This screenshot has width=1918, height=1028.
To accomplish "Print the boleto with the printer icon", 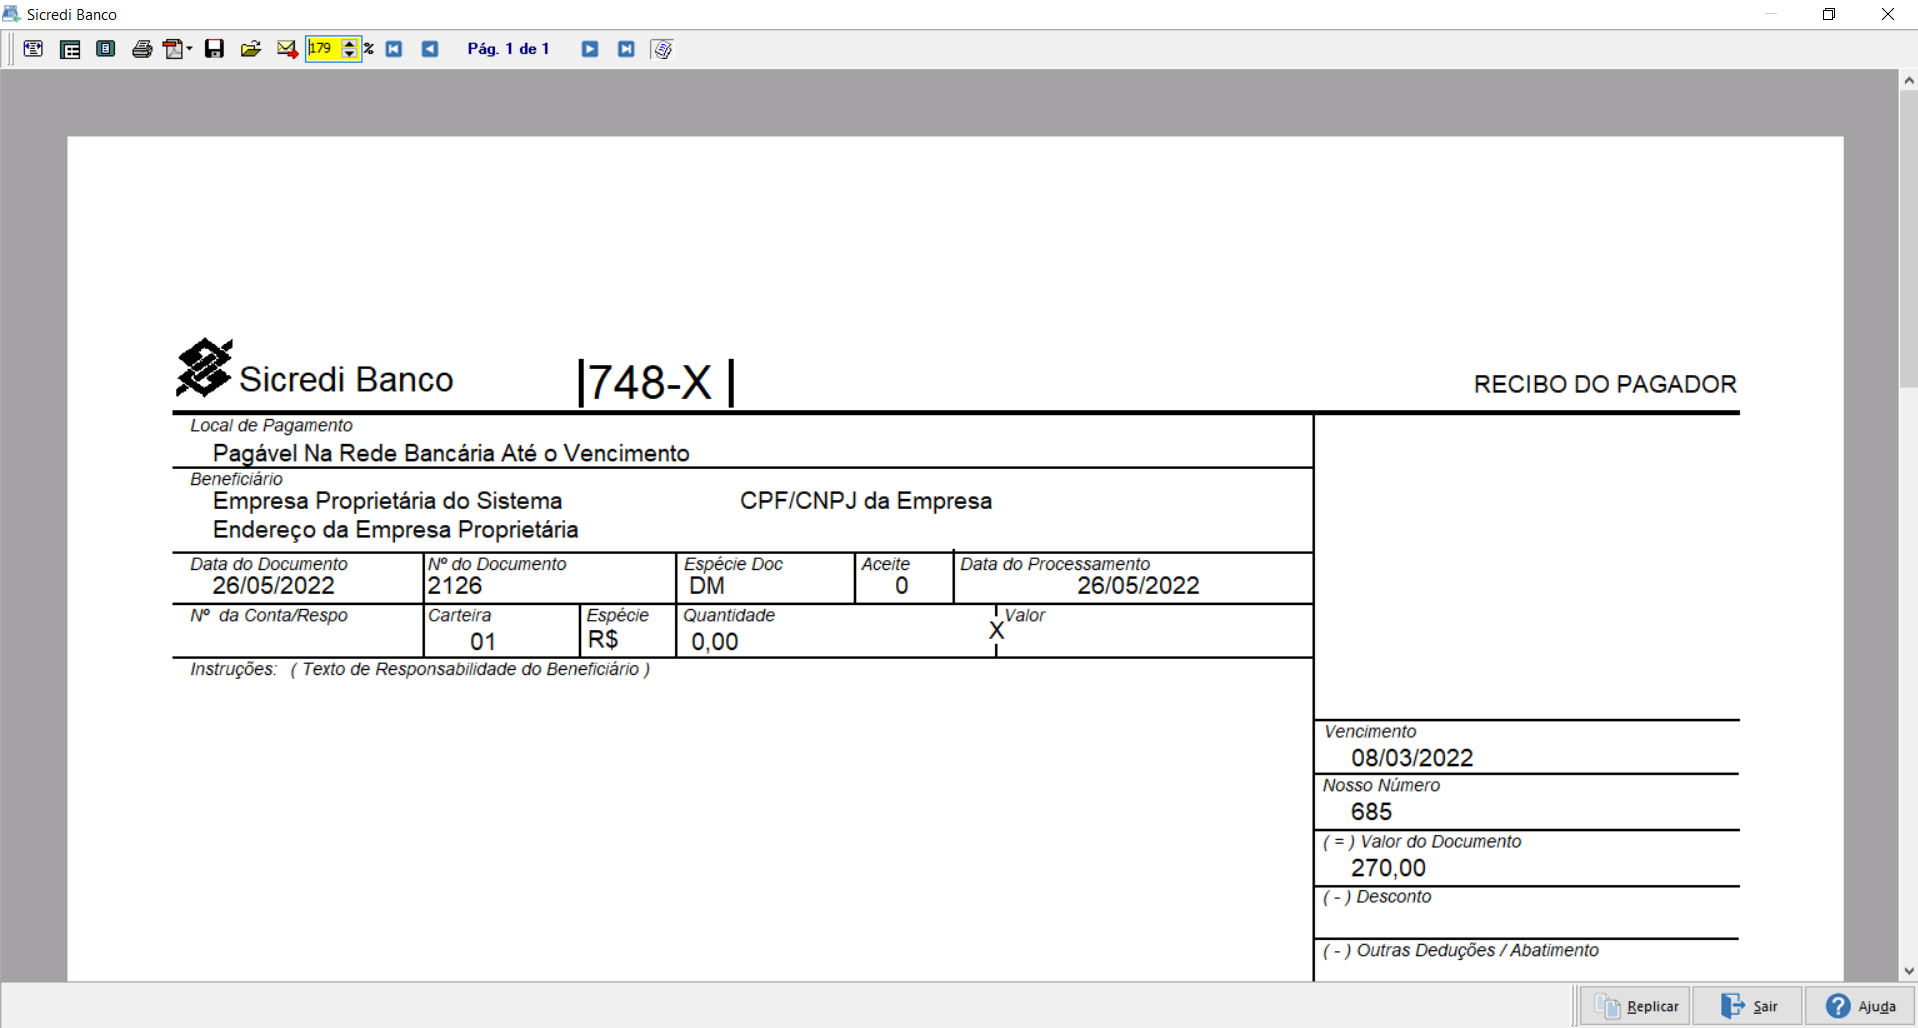I will (142, 49).
